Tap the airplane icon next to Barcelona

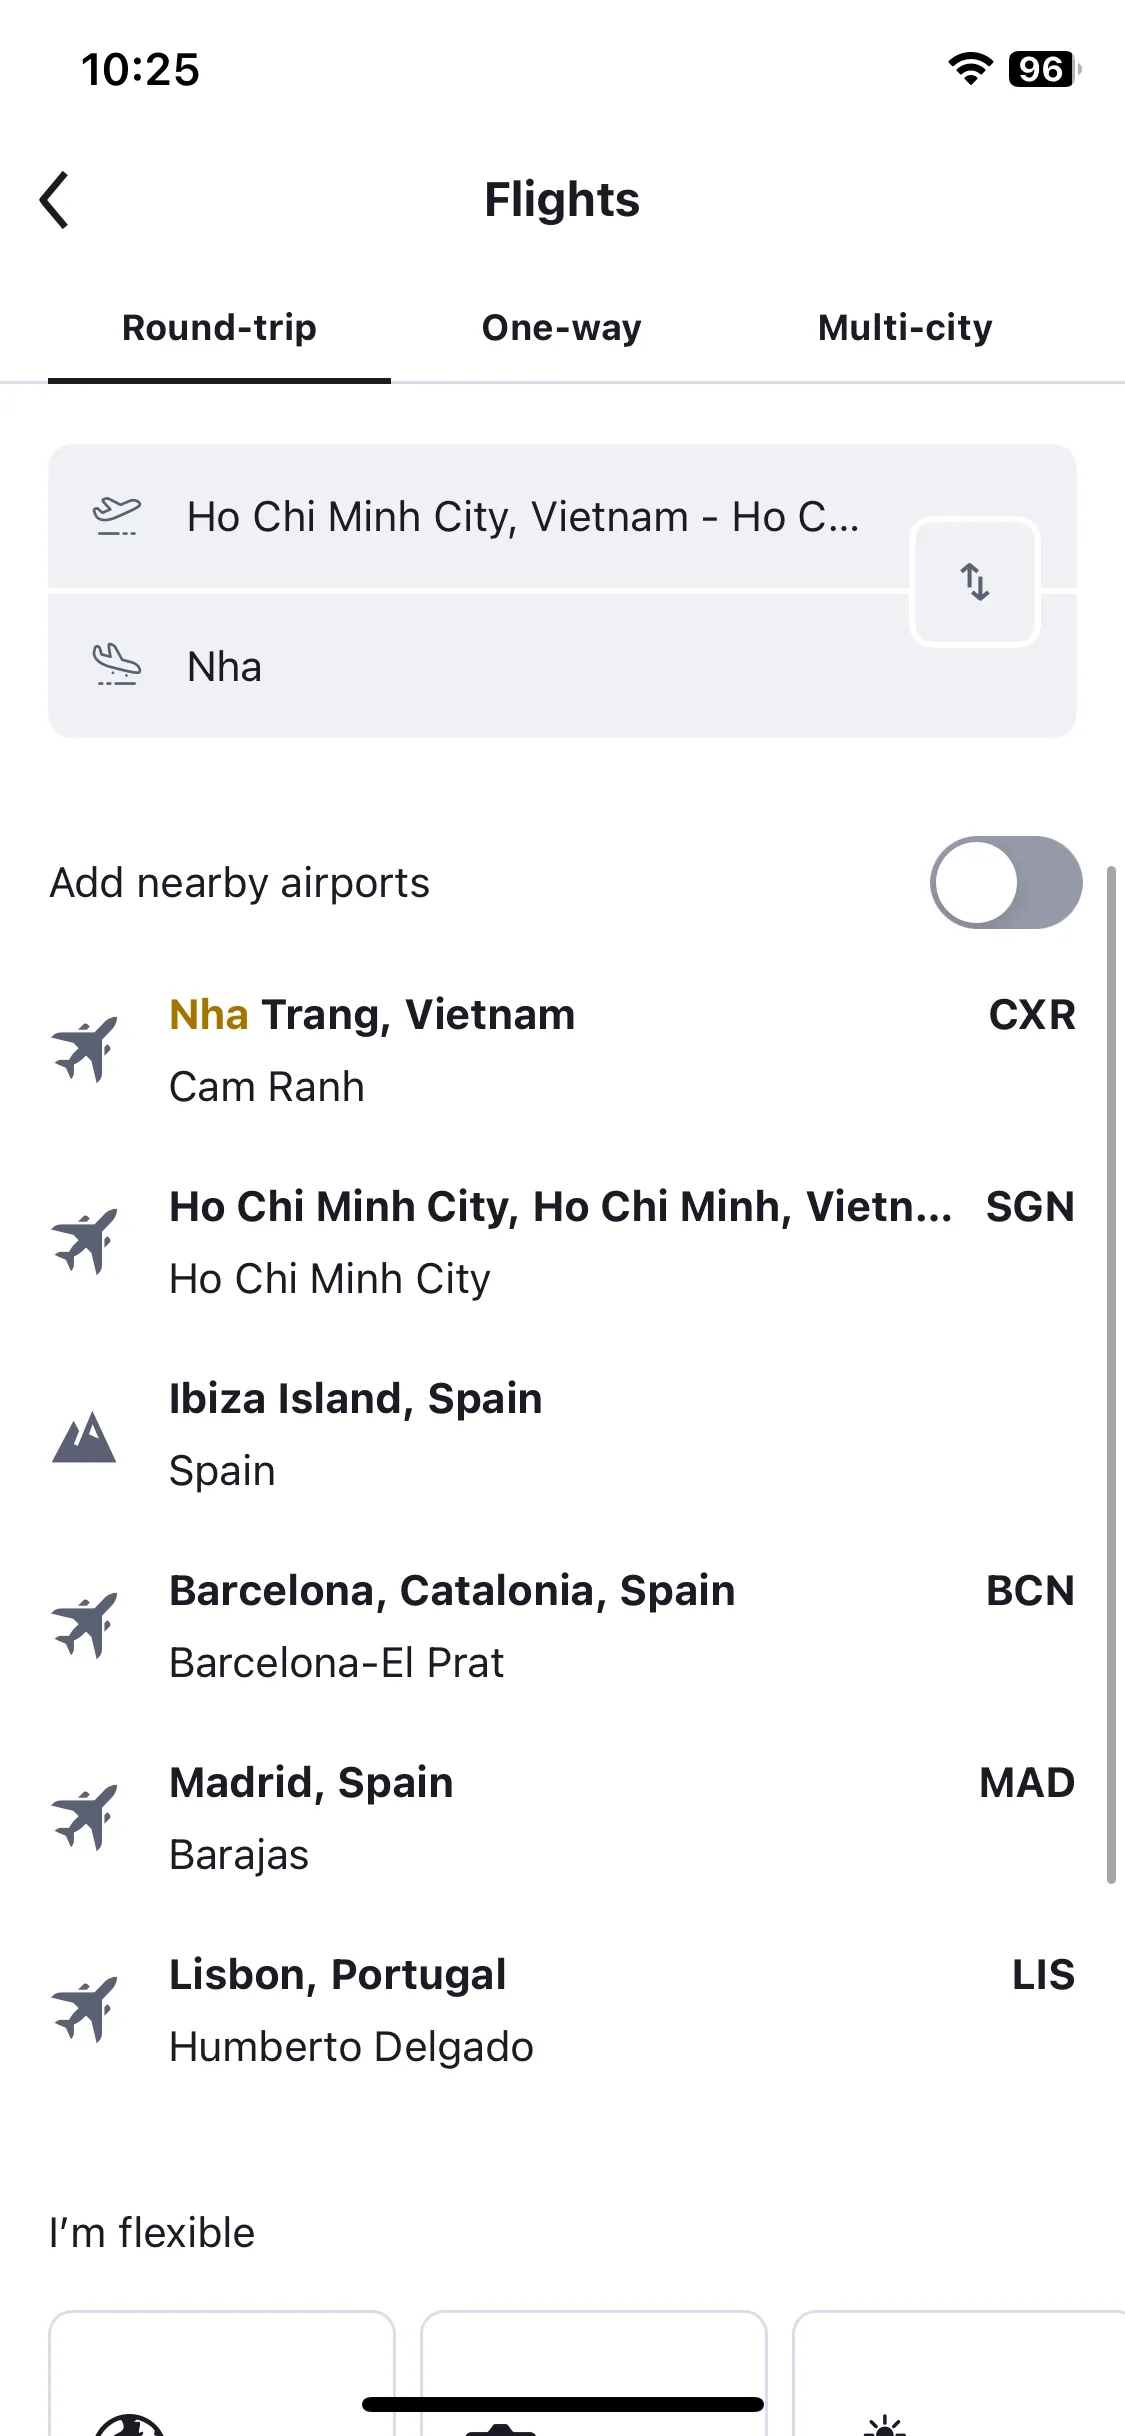coord(85,1625)
